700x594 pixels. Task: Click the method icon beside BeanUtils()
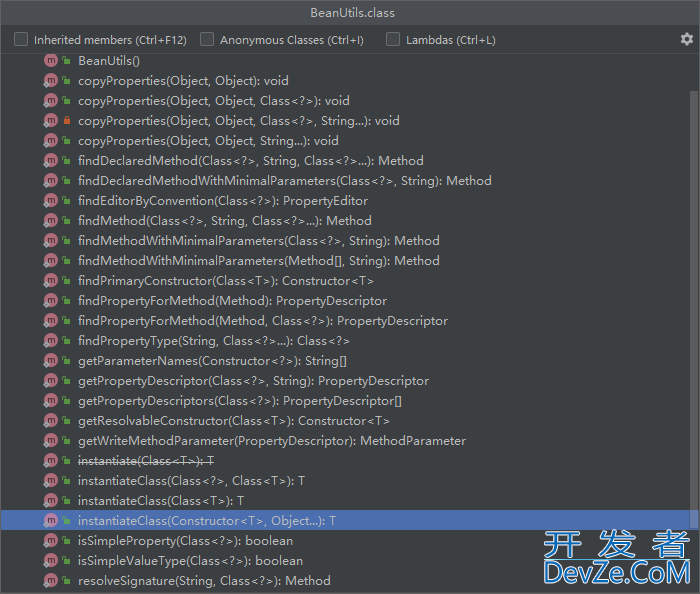coord(51,60)
